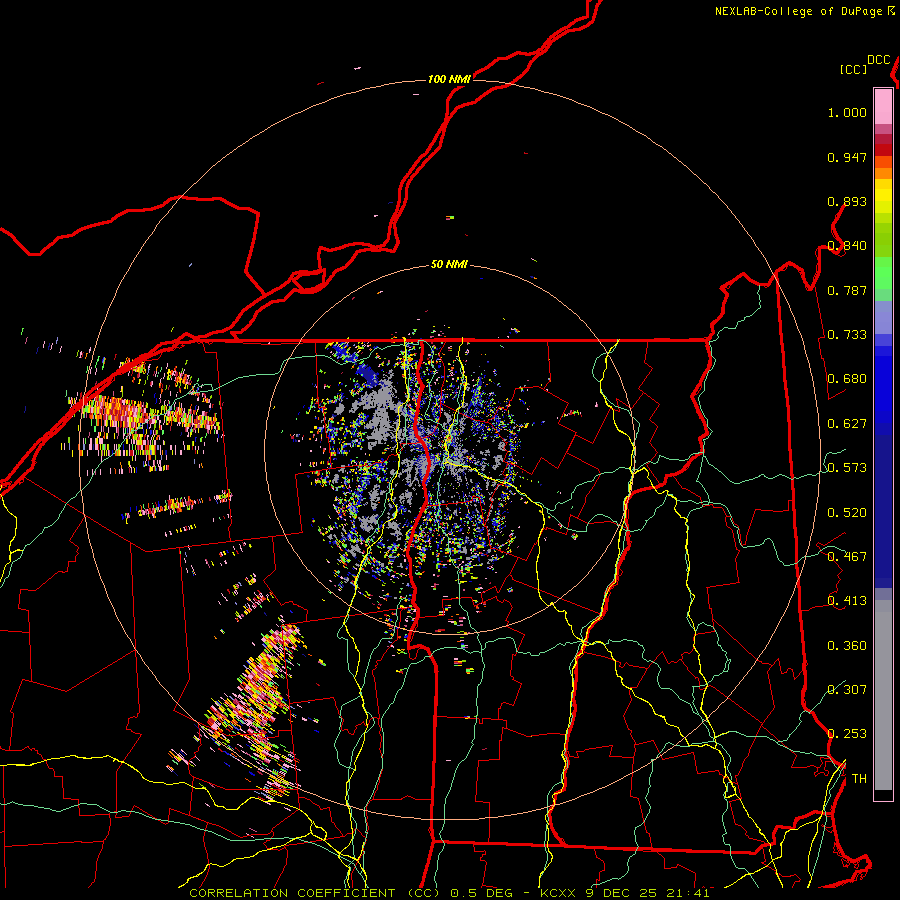Select the 0.253 scale value
This screenshot has width=900, height=900.
(x=847, y=734)
